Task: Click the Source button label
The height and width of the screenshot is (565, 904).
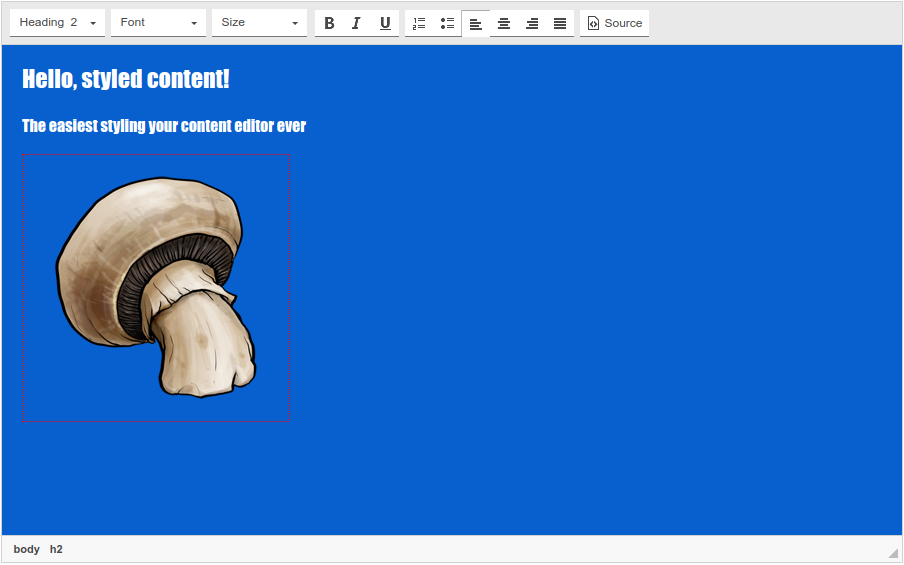Action: tap(623, 23)
